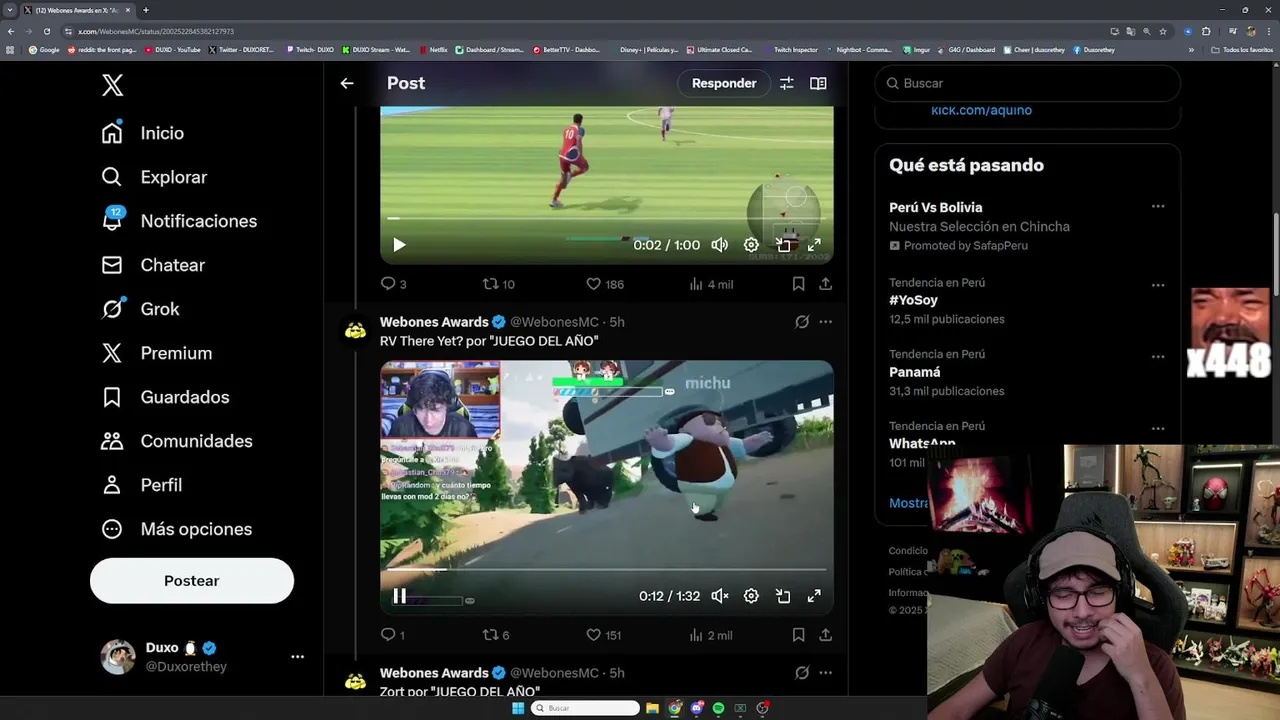Open Webones Awards profile on RV There Yet post

(x=434, y=322)
